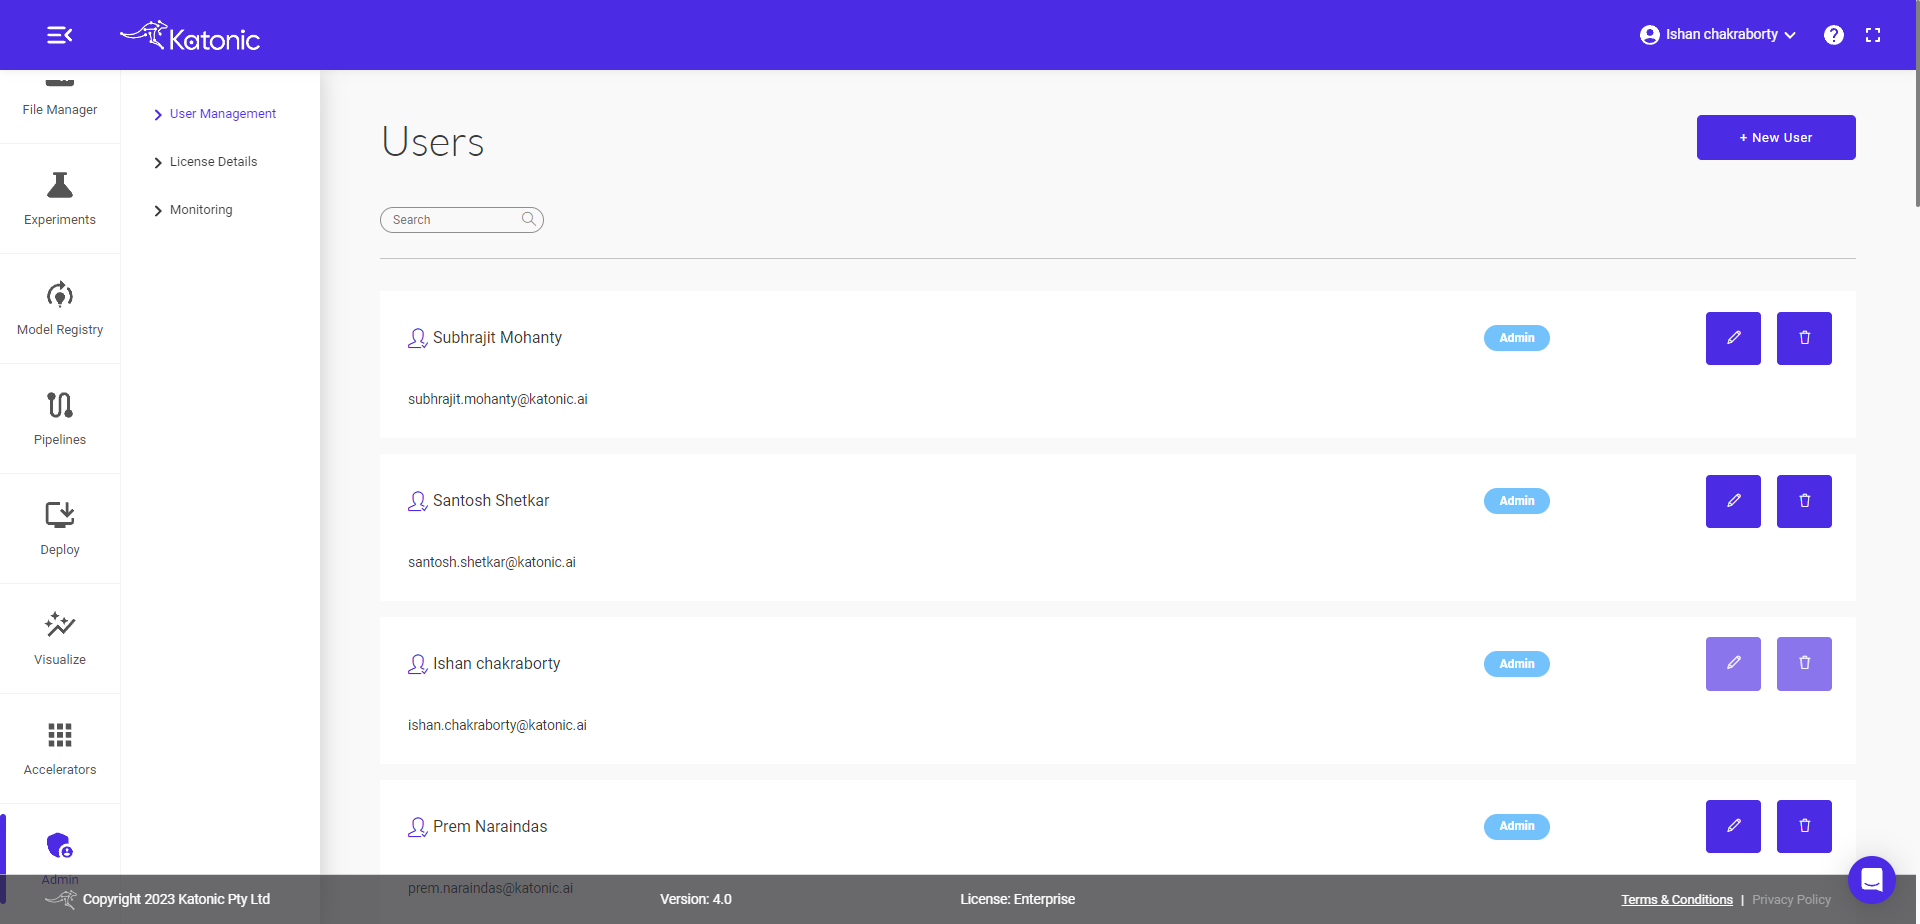This screenshot has height=924, width=1920.
Task: Click email ishan.chakraborty@katonic.ai
Action: (x=497, y=725)
